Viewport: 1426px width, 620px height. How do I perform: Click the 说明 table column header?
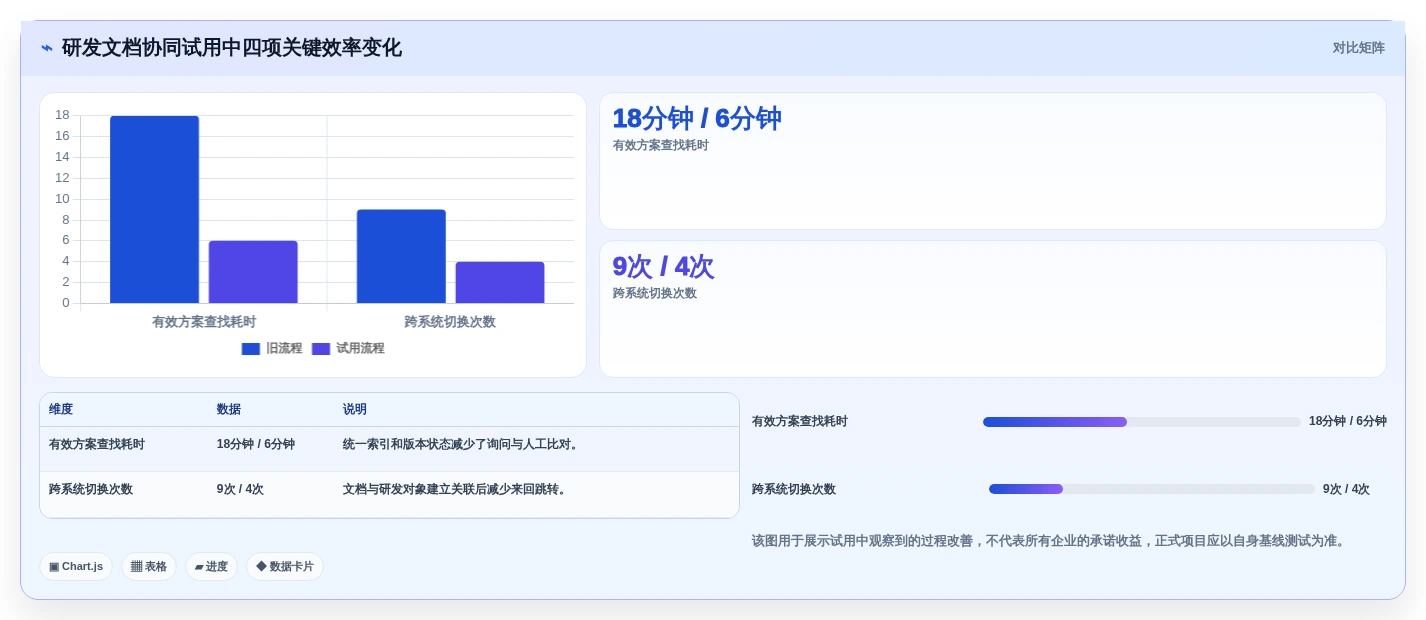355,410
